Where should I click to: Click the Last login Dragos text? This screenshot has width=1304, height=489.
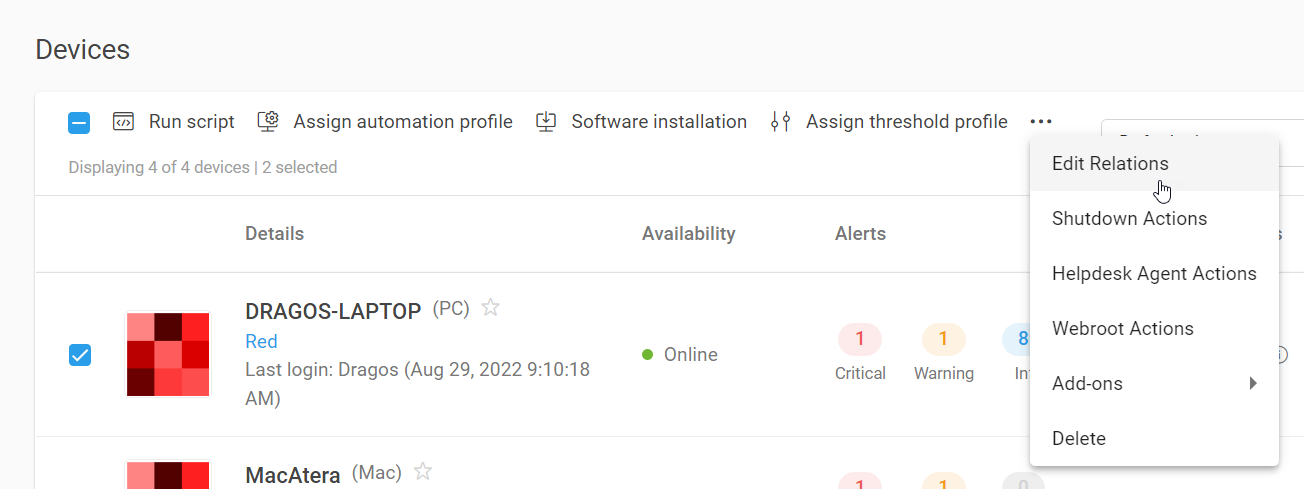coord(417,384)
